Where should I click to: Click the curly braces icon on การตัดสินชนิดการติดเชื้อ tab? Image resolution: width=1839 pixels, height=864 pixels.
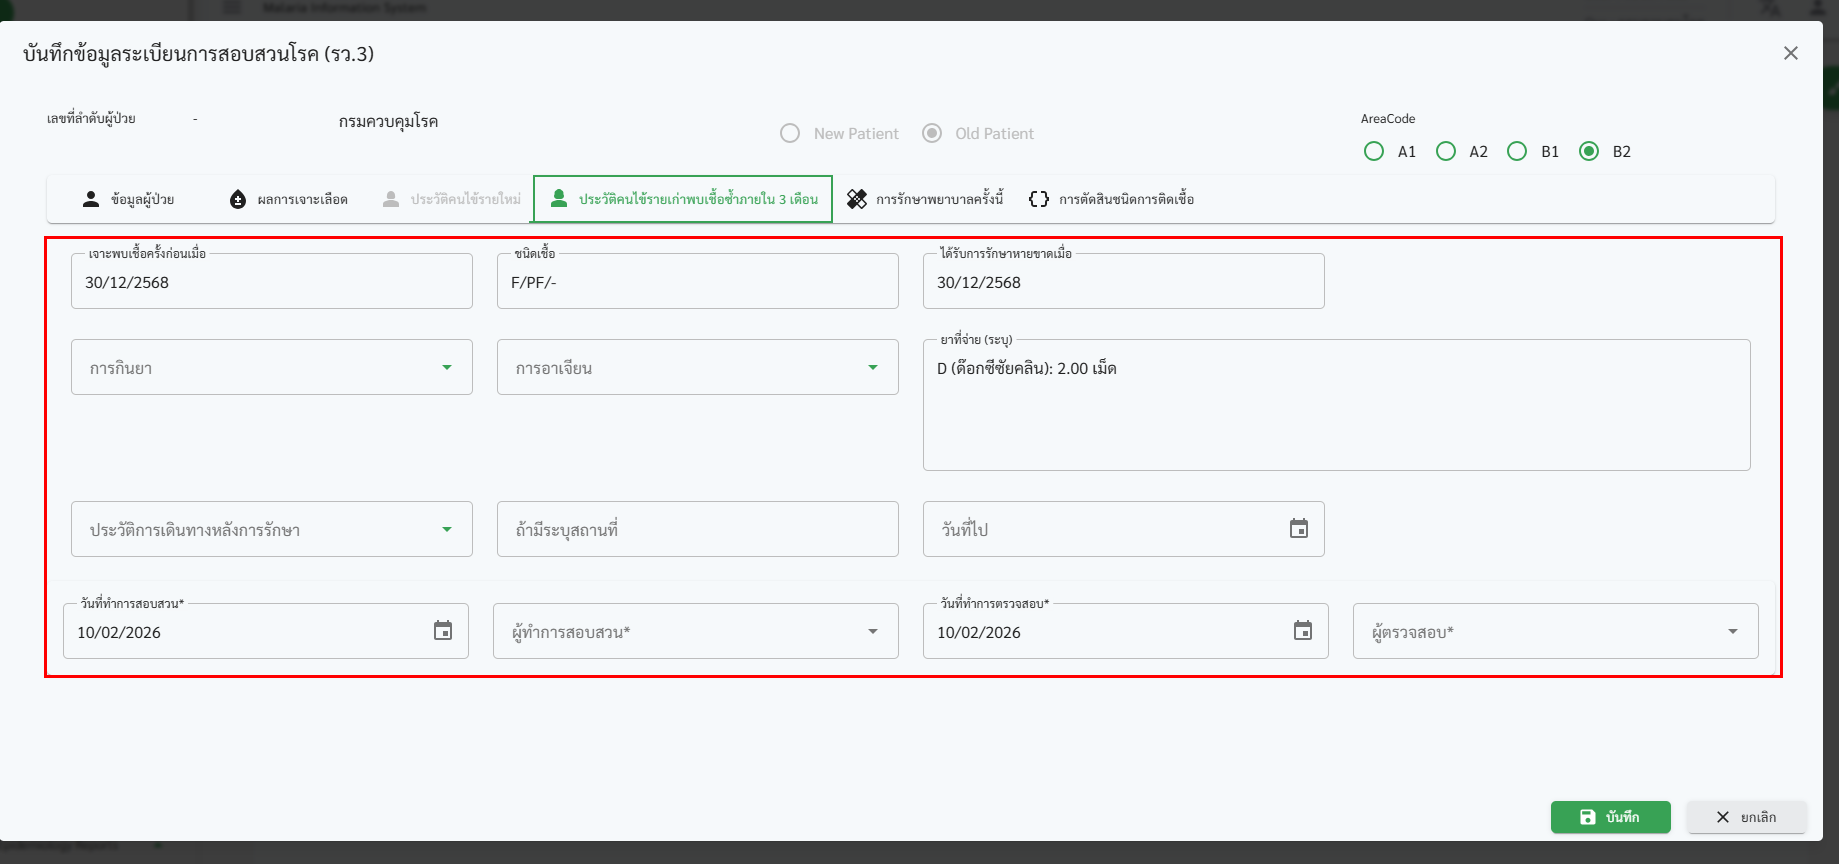pos(1039,199)
